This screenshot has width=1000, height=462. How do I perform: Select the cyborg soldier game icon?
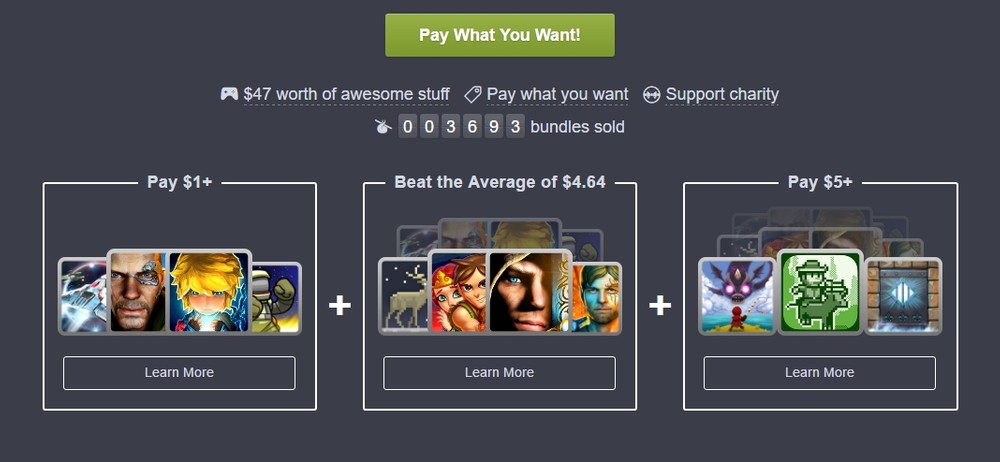click(x=138, y=292)
